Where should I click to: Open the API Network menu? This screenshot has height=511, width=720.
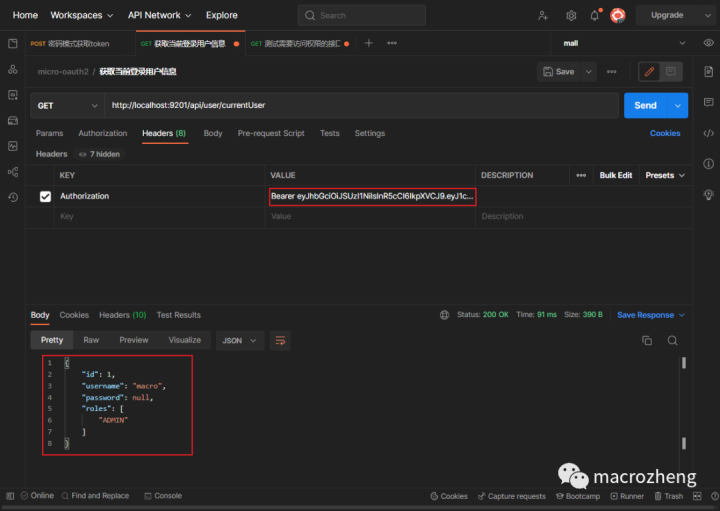[x=159, y=16]
